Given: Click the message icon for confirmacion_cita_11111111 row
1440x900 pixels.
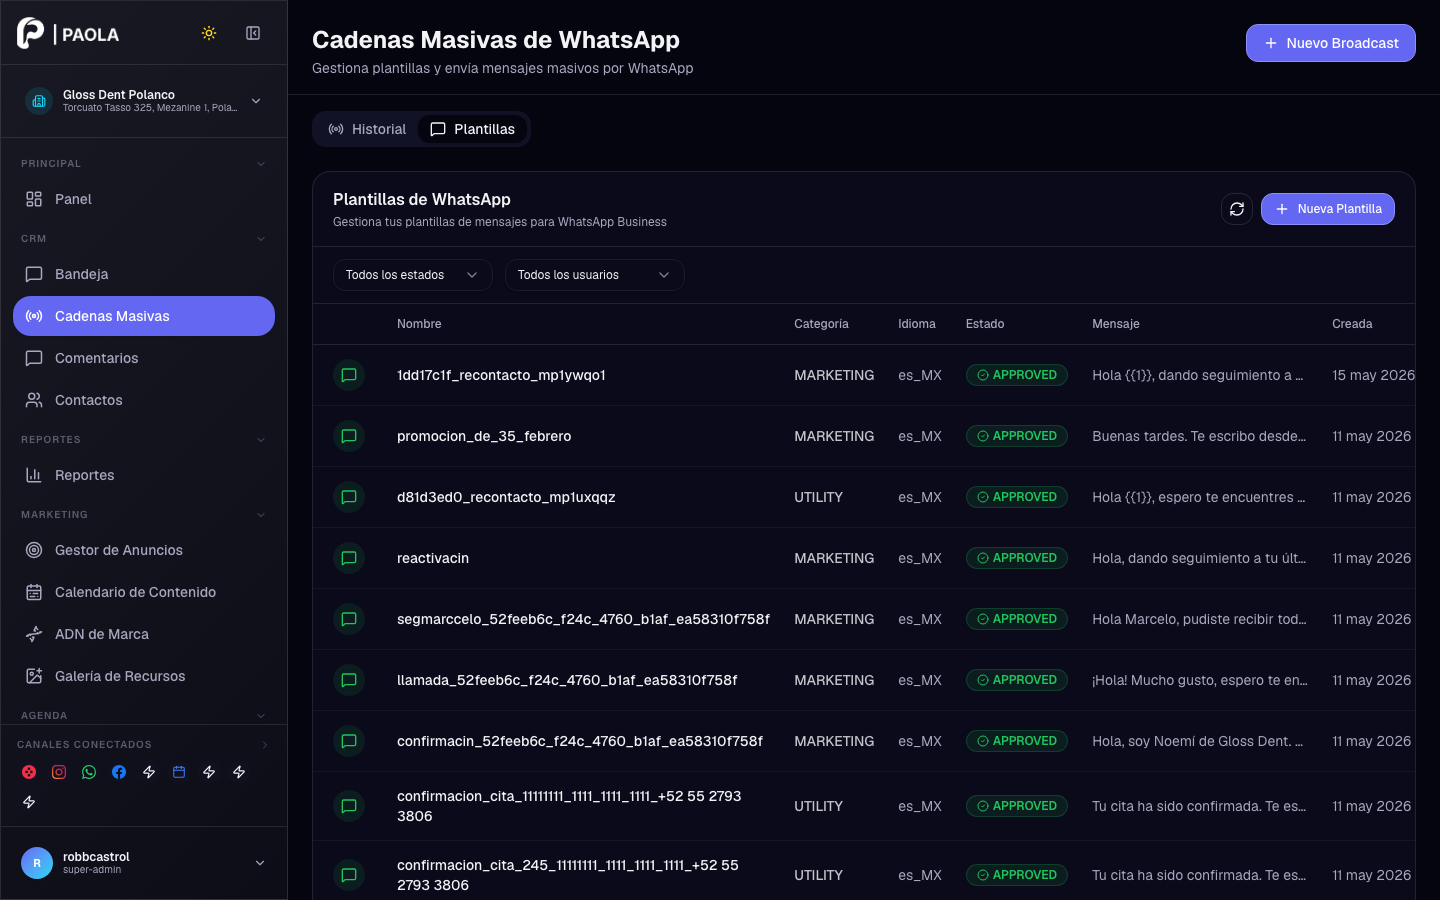Looking at the screenshot, I should click(349, 806).
